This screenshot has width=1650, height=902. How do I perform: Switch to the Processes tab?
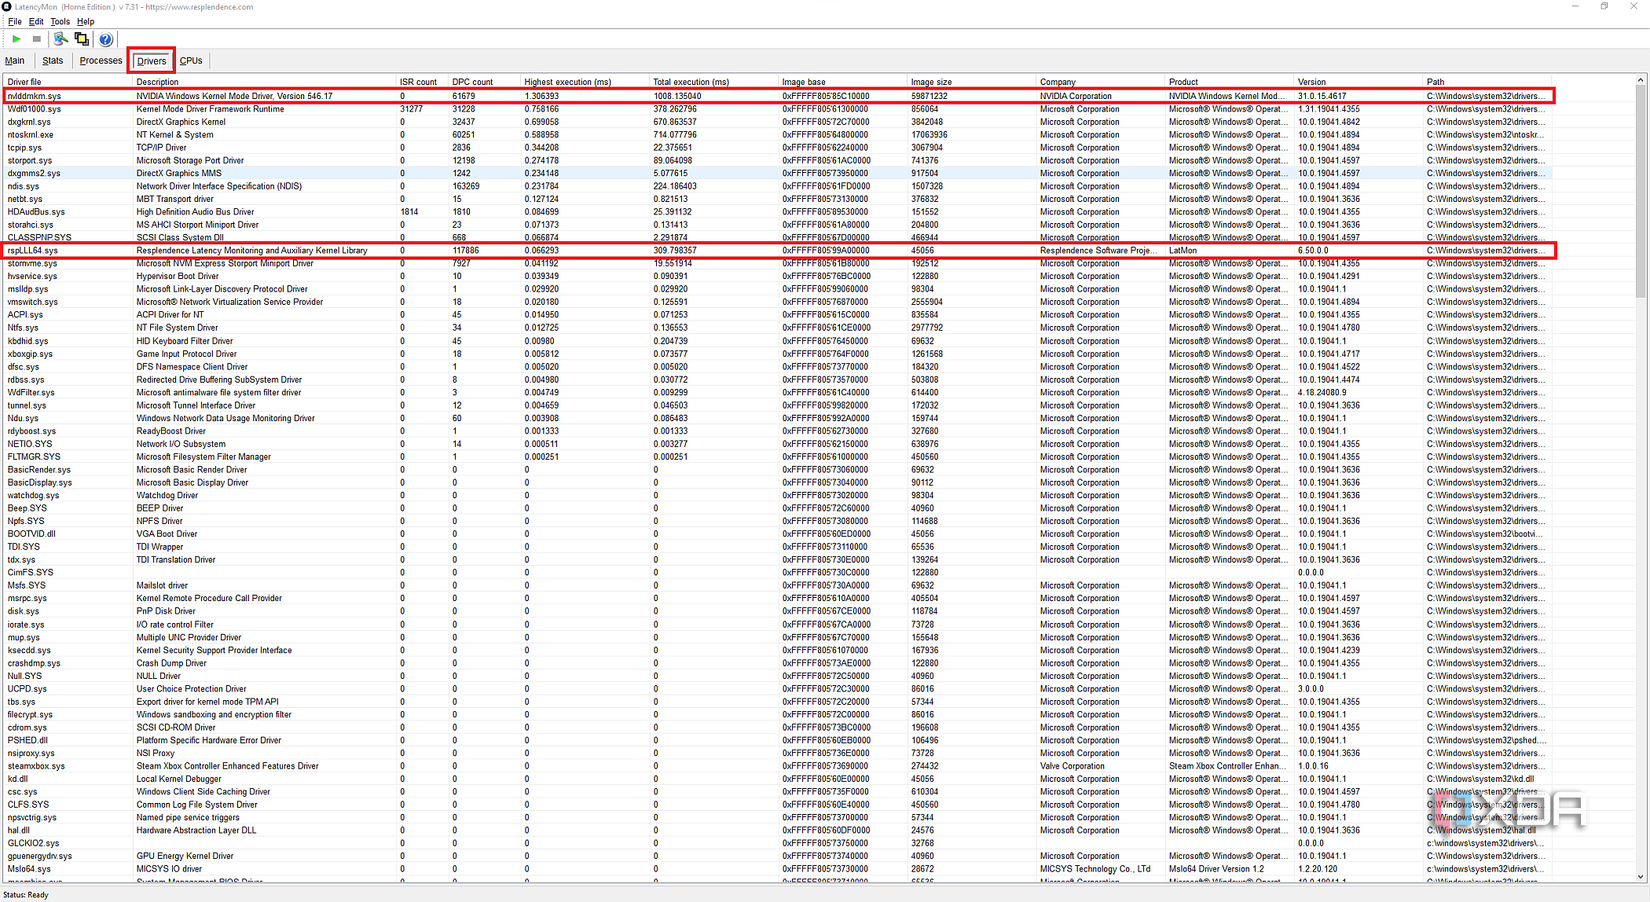point(100,60)
